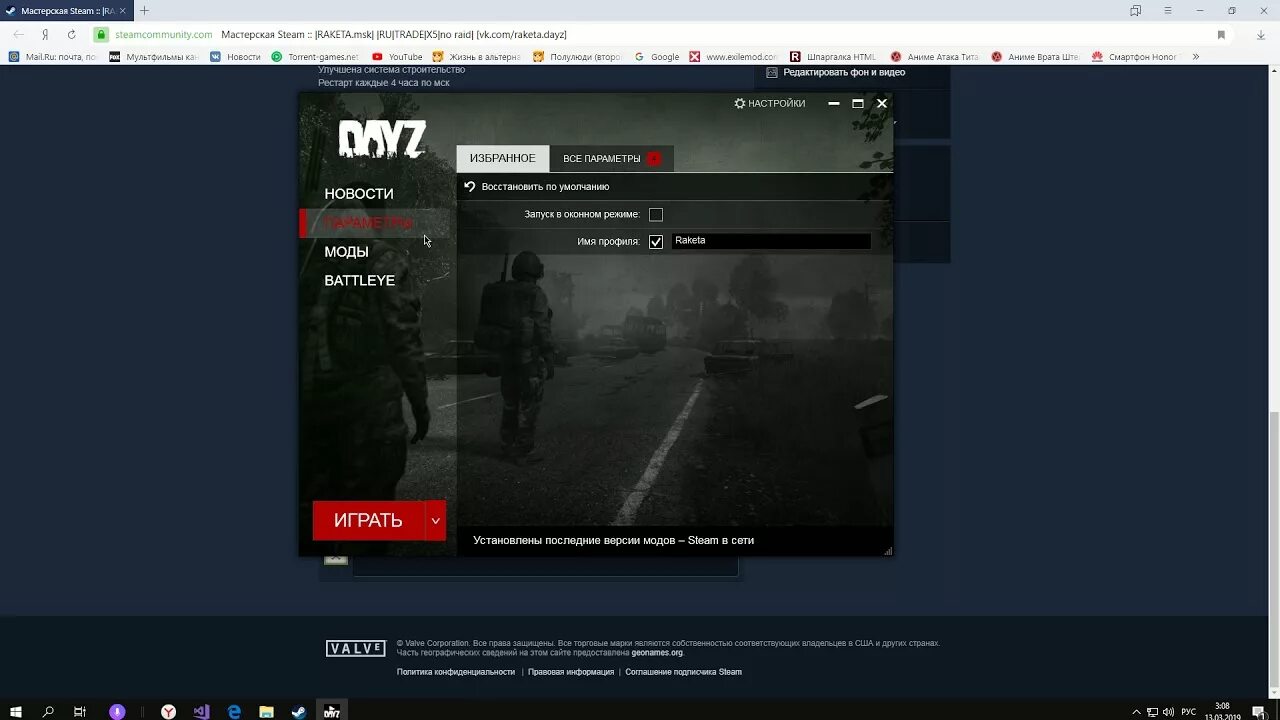Viewport: 1280px width, 720px height.
Task: Open НОВОСТИ section in launcher
Action: [x=359, y=194]
